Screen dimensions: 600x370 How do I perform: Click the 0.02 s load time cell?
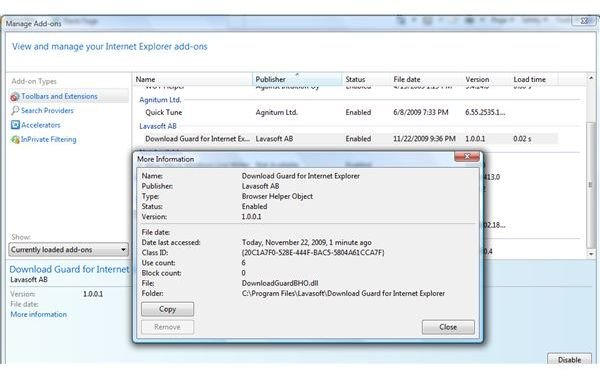coord(522,139)
